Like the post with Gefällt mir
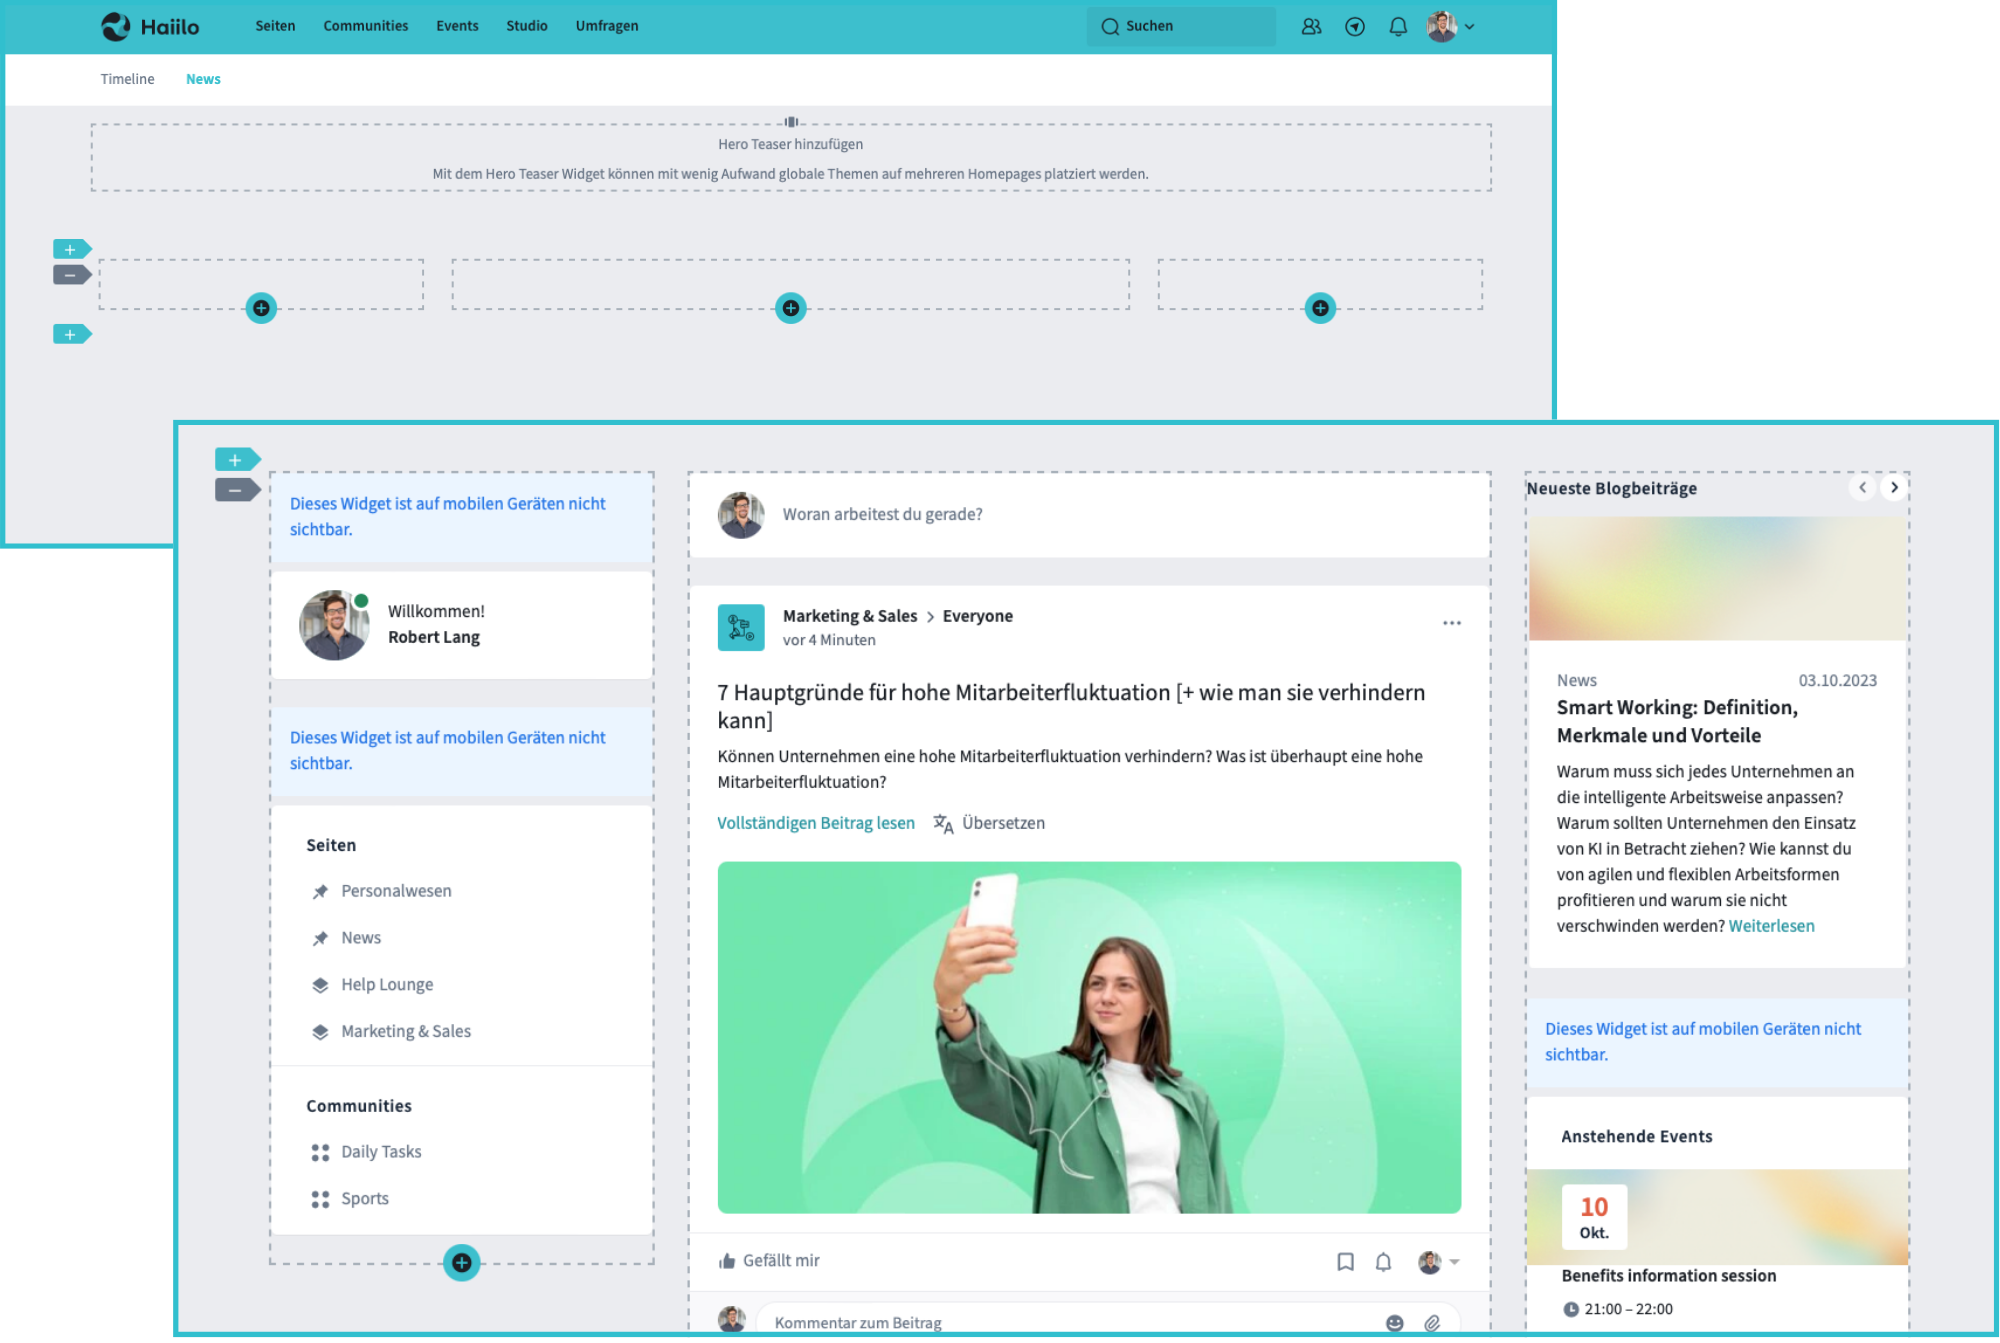The width and height of the screenshot is (2000, 1343). click(768, 1260)
